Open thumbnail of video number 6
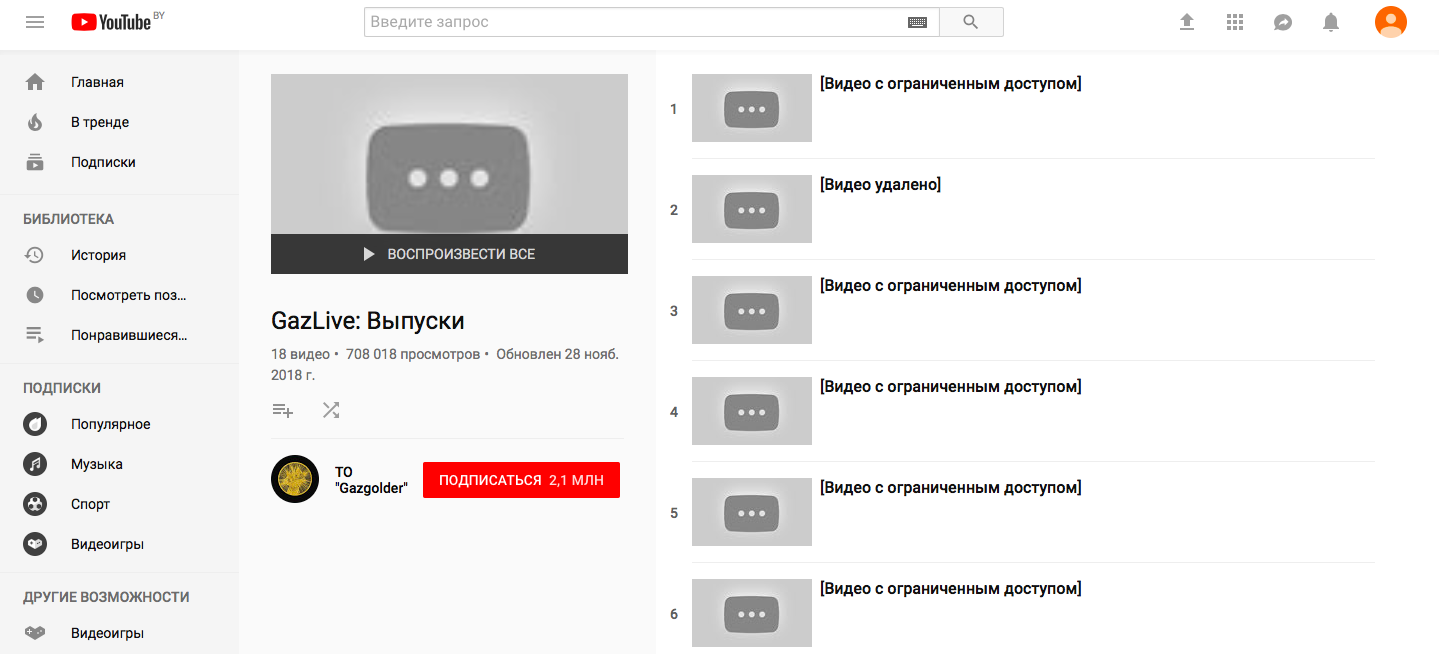Image resolution: width=1439 pixels, height=654 pixels. (x=752, y=613)
